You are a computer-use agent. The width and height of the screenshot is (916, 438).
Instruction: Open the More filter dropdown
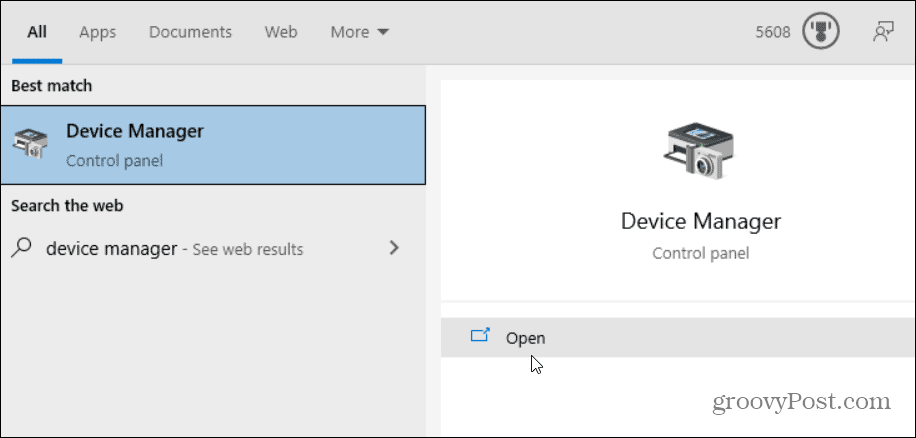pyautogui.click(x=359, y=32)
